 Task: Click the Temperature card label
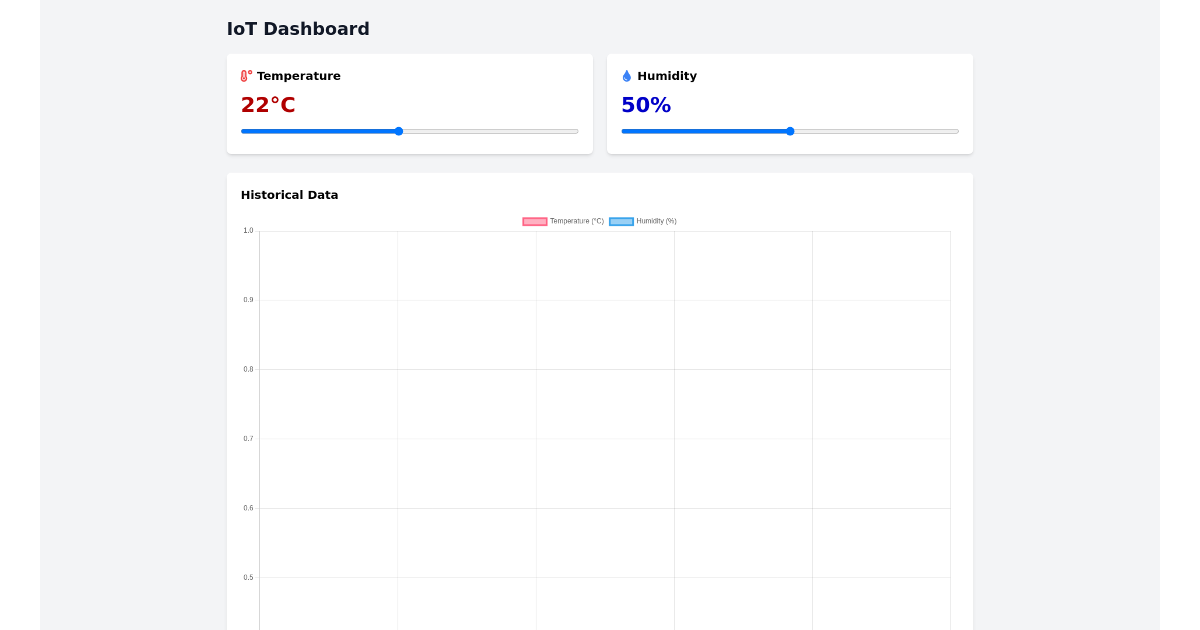299,75
